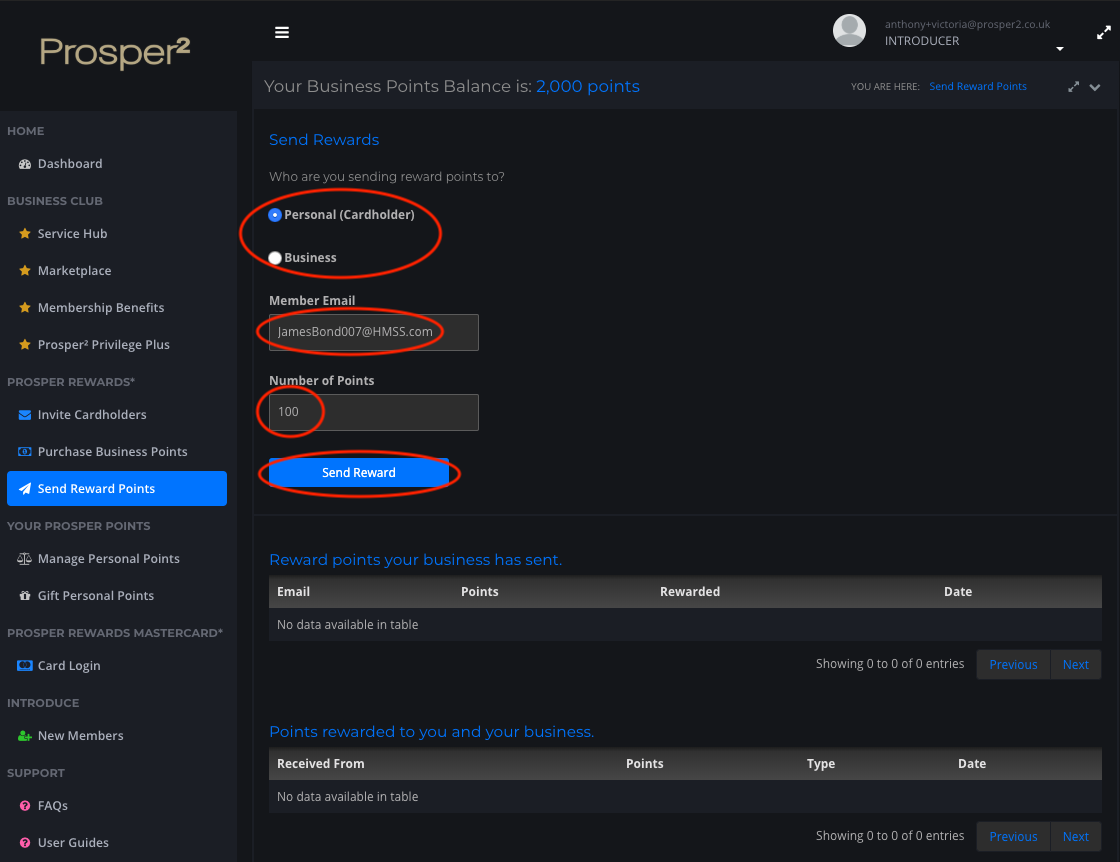Click the 2,000 points balance text
Image resolution: width=1120 pixels, height=862 pixels.
[588, 86]
